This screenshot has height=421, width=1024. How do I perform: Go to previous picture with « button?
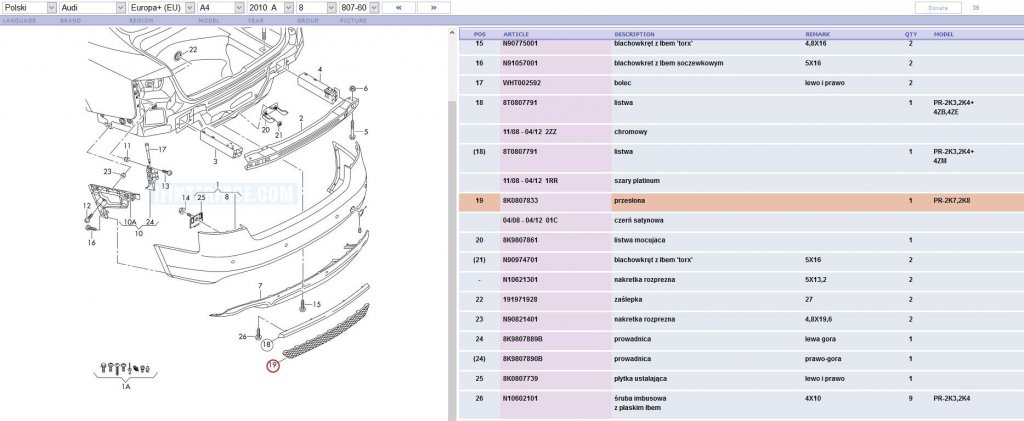click(x=398, y=8)
